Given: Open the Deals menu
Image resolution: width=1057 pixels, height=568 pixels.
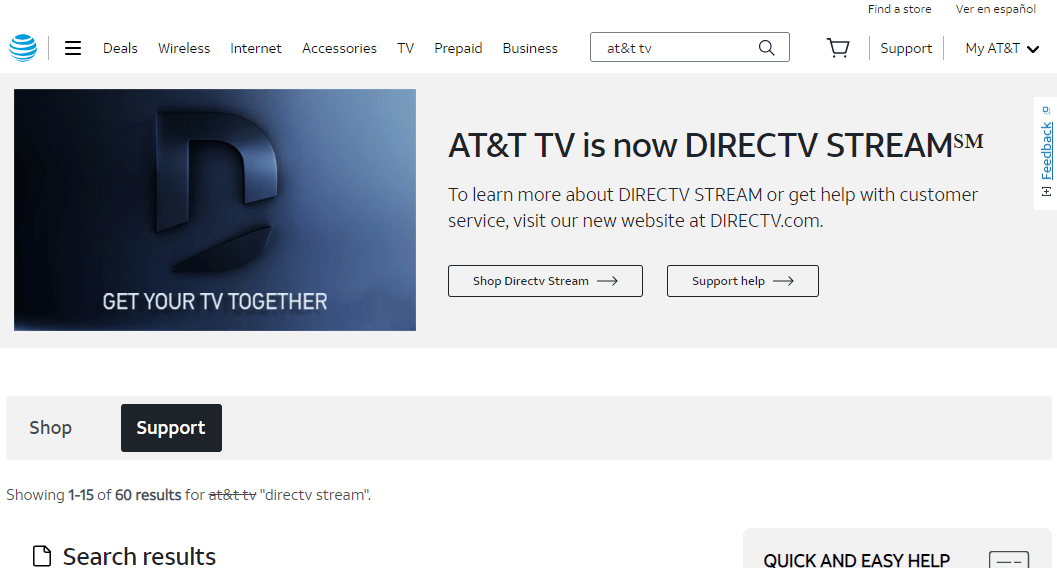Looking at the screenshot, I should coord(120,49).
